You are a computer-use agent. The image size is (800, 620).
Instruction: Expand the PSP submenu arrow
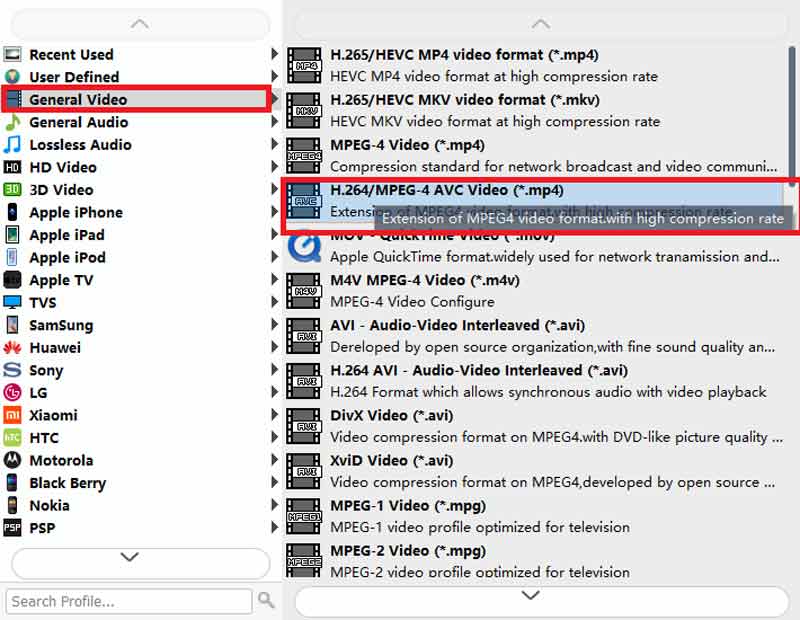pyautogui.click(x=274, y=527)
